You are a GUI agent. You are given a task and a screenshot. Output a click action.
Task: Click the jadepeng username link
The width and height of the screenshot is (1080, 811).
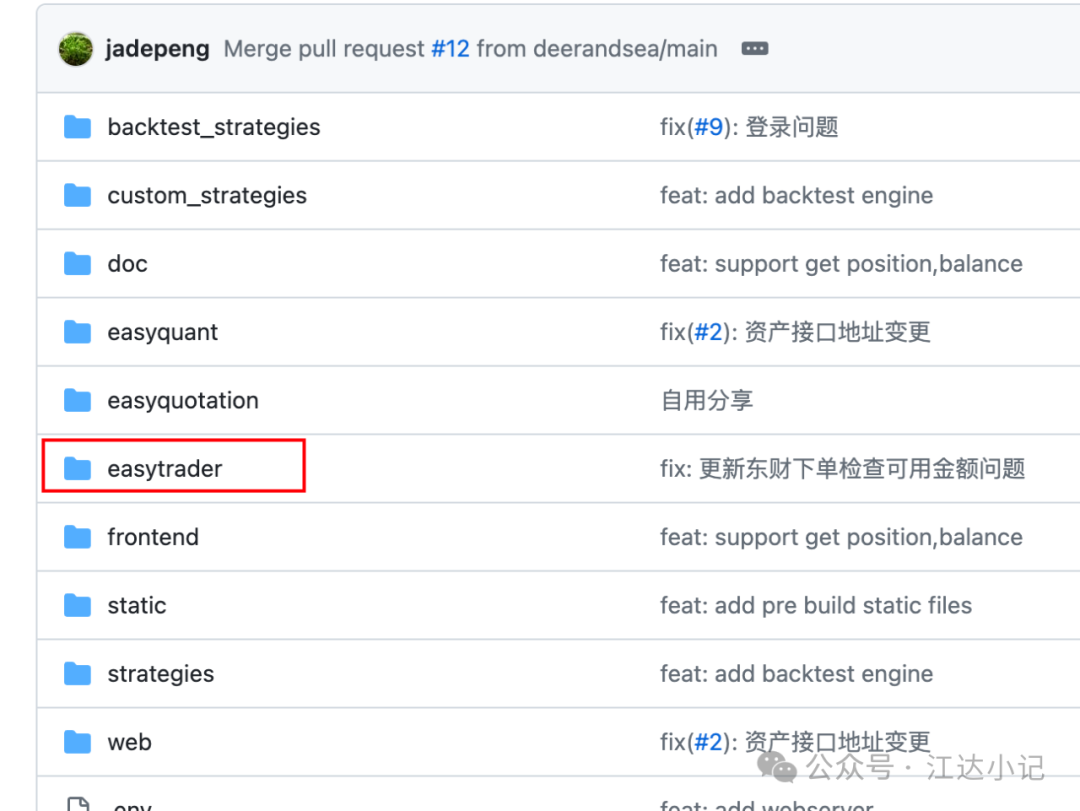[157, 49]
